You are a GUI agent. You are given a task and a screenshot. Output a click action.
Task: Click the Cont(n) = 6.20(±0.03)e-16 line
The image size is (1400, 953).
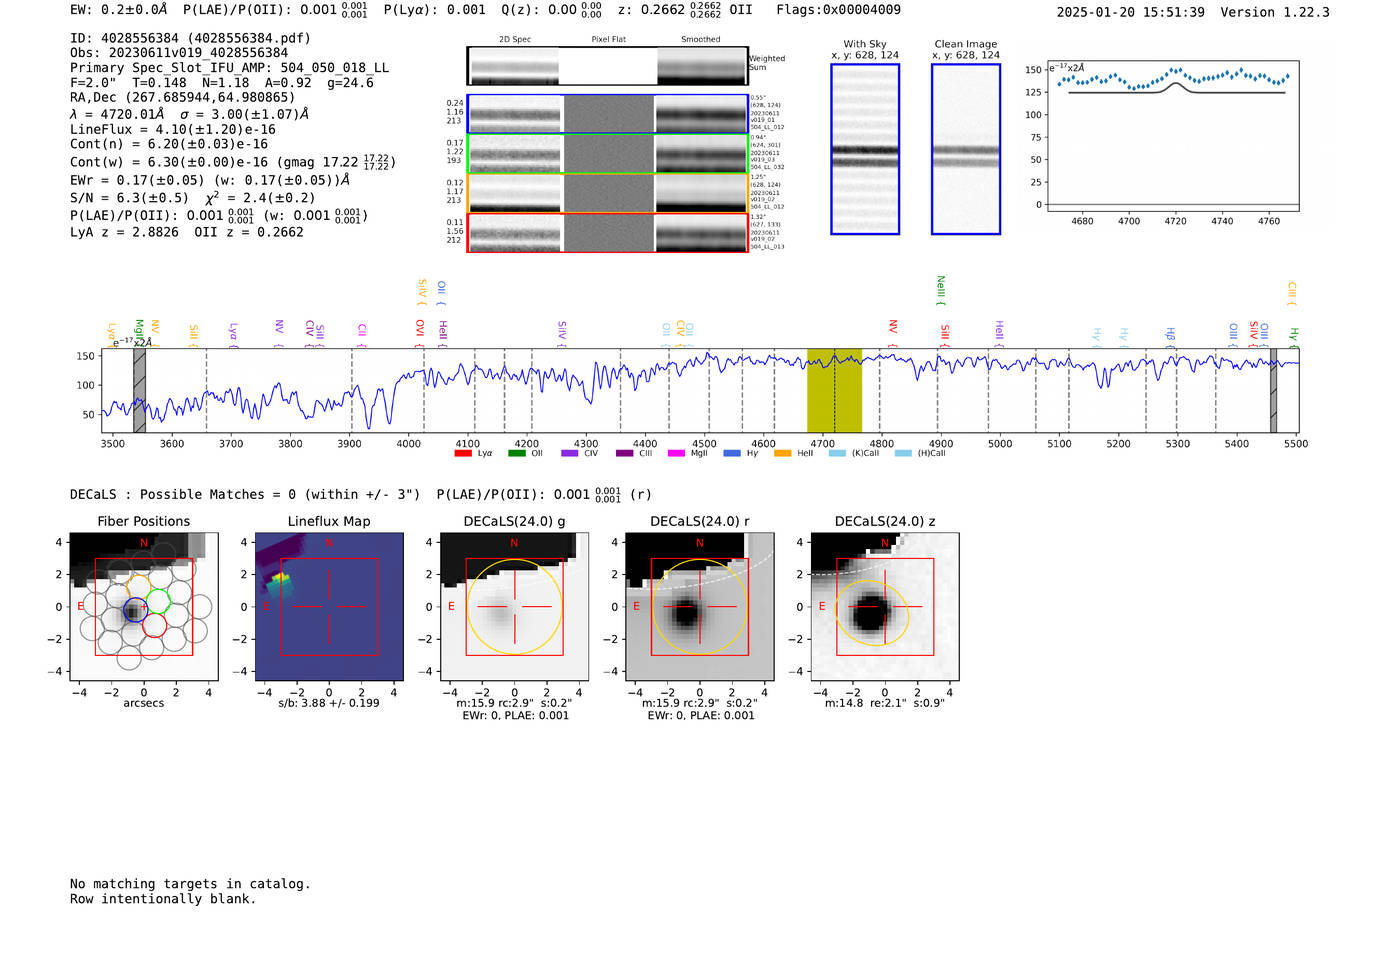pos(168,144)
